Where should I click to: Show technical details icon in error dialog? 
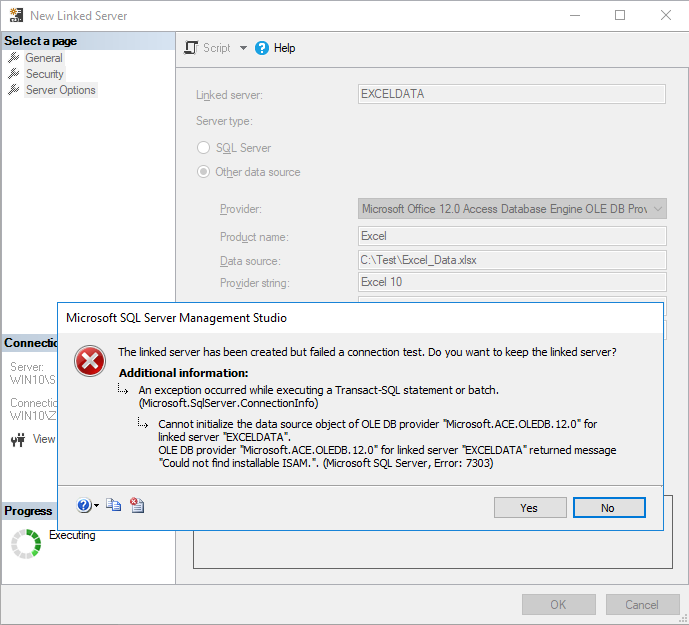coord(137,505)
